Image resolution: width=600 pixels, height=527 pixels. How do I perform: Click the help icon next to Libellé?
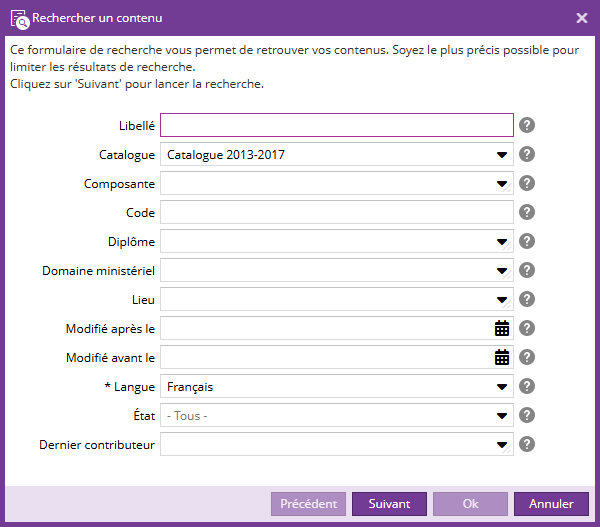527,125
